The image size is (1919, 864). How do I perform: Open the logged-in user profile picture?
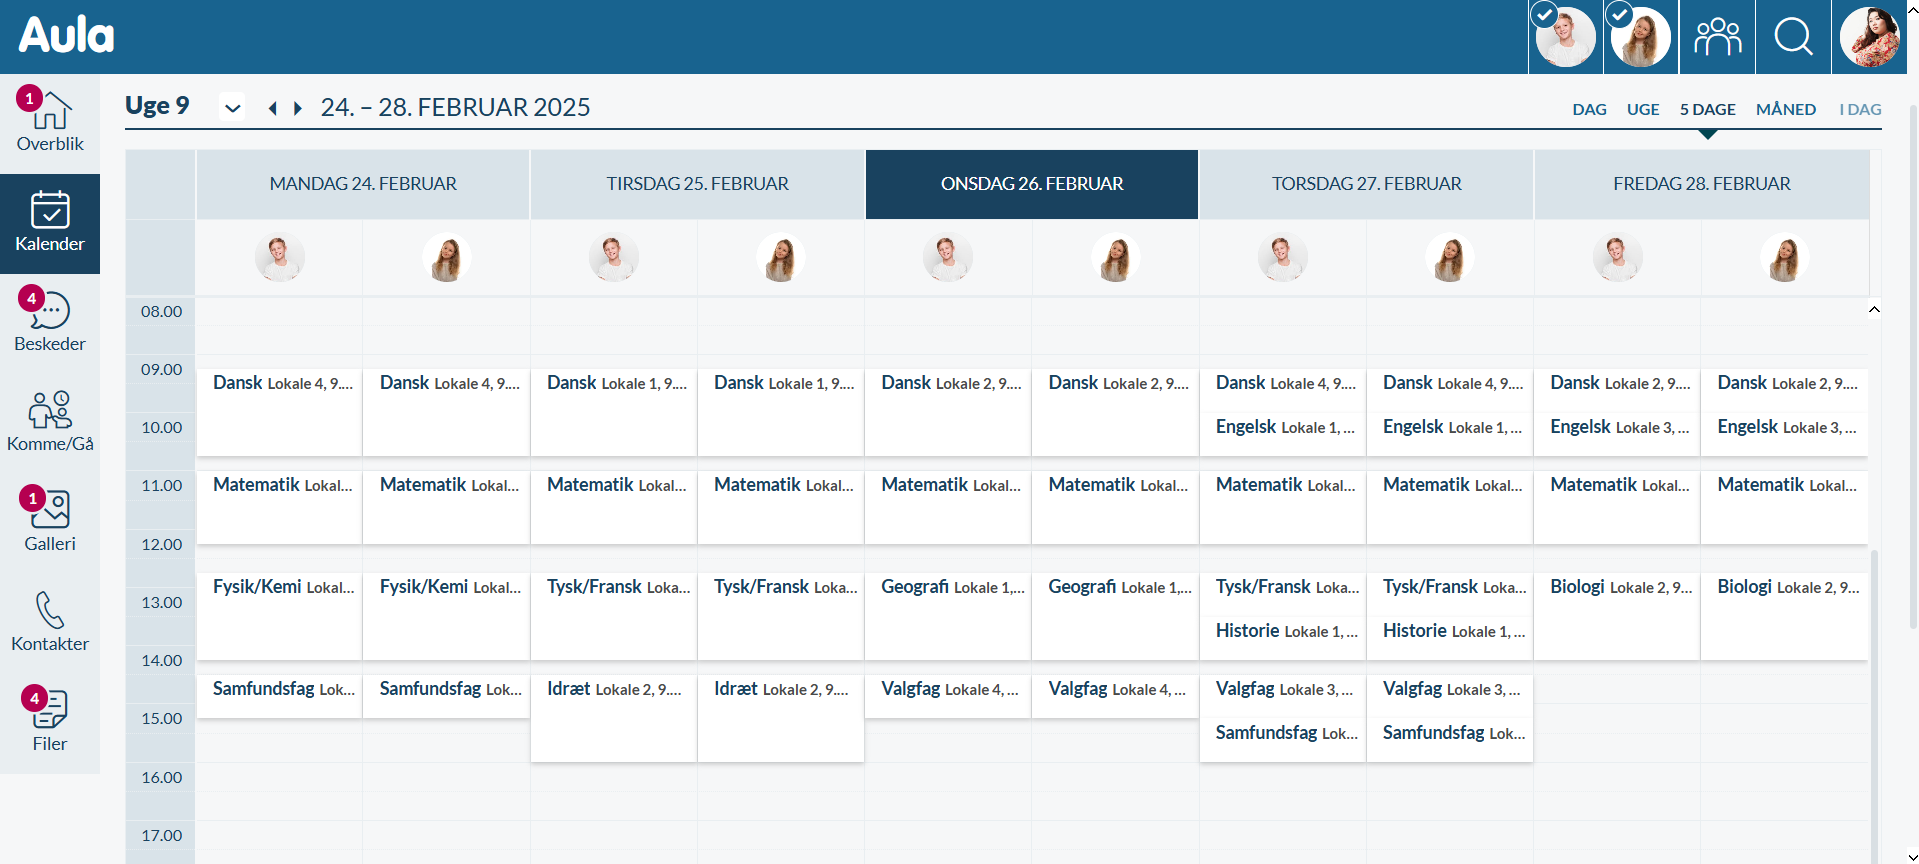(1869, 37)
